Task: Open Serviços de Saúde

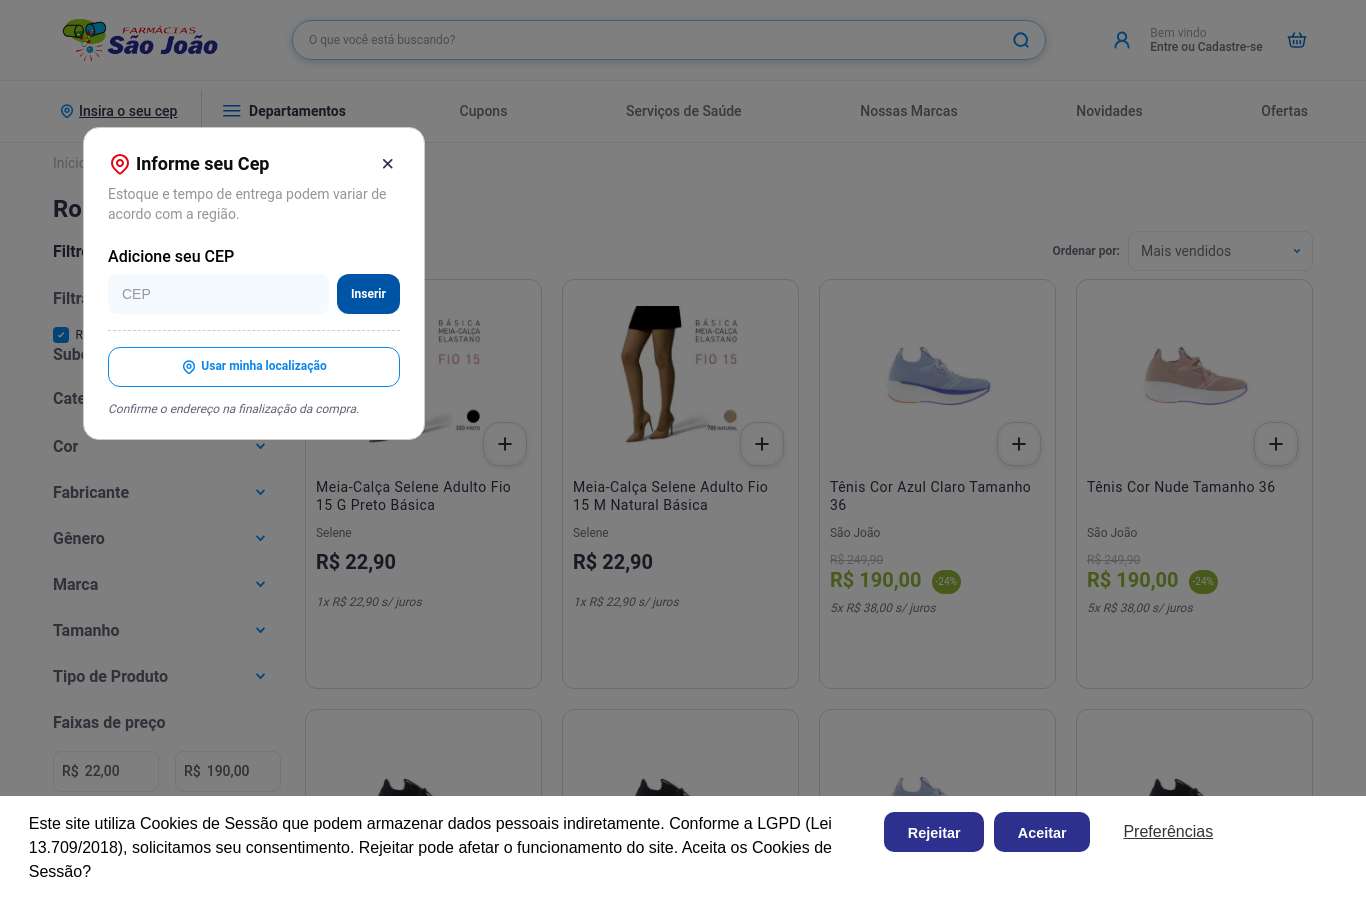Action: click(684, 111)
